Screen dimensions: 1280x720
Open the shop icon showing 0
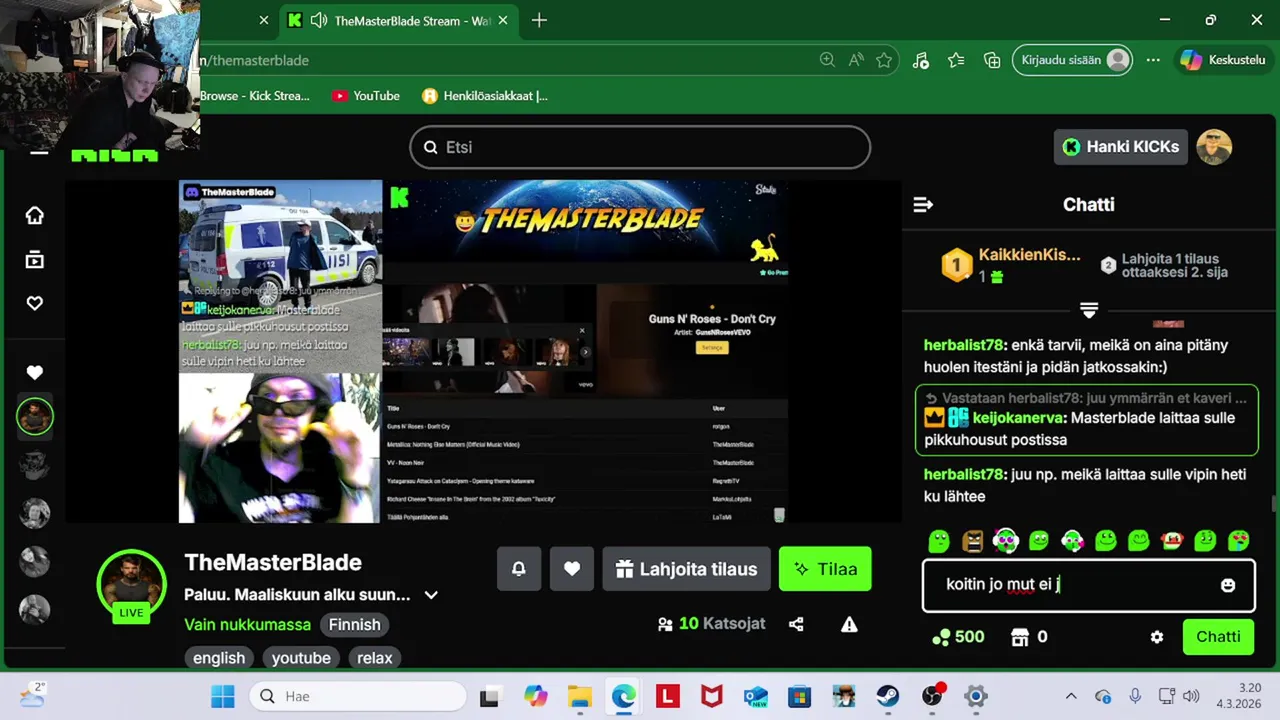click(1029, 637)
